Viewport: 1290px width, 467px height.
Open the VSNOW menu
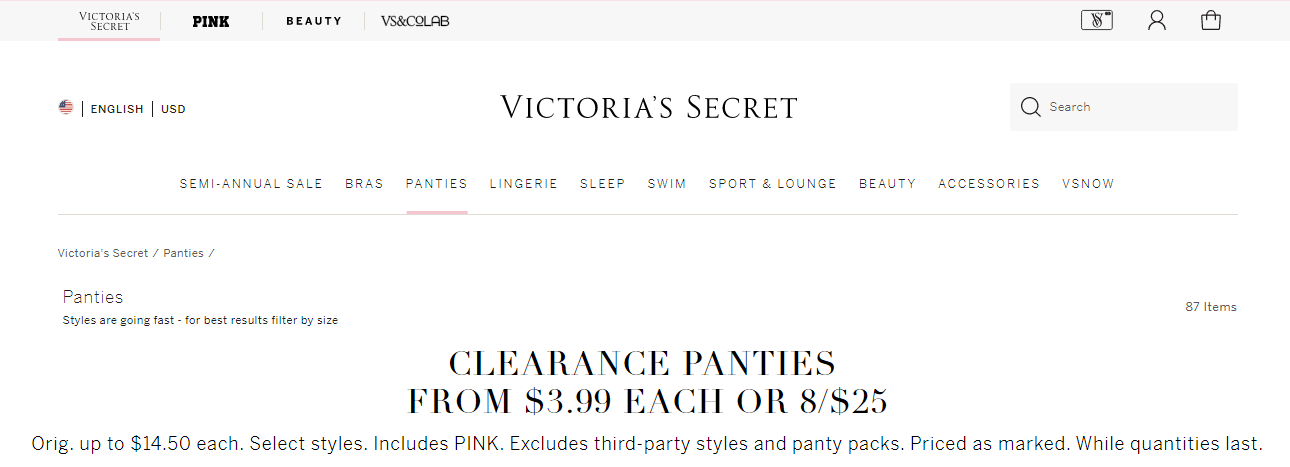coord(1088,184)
